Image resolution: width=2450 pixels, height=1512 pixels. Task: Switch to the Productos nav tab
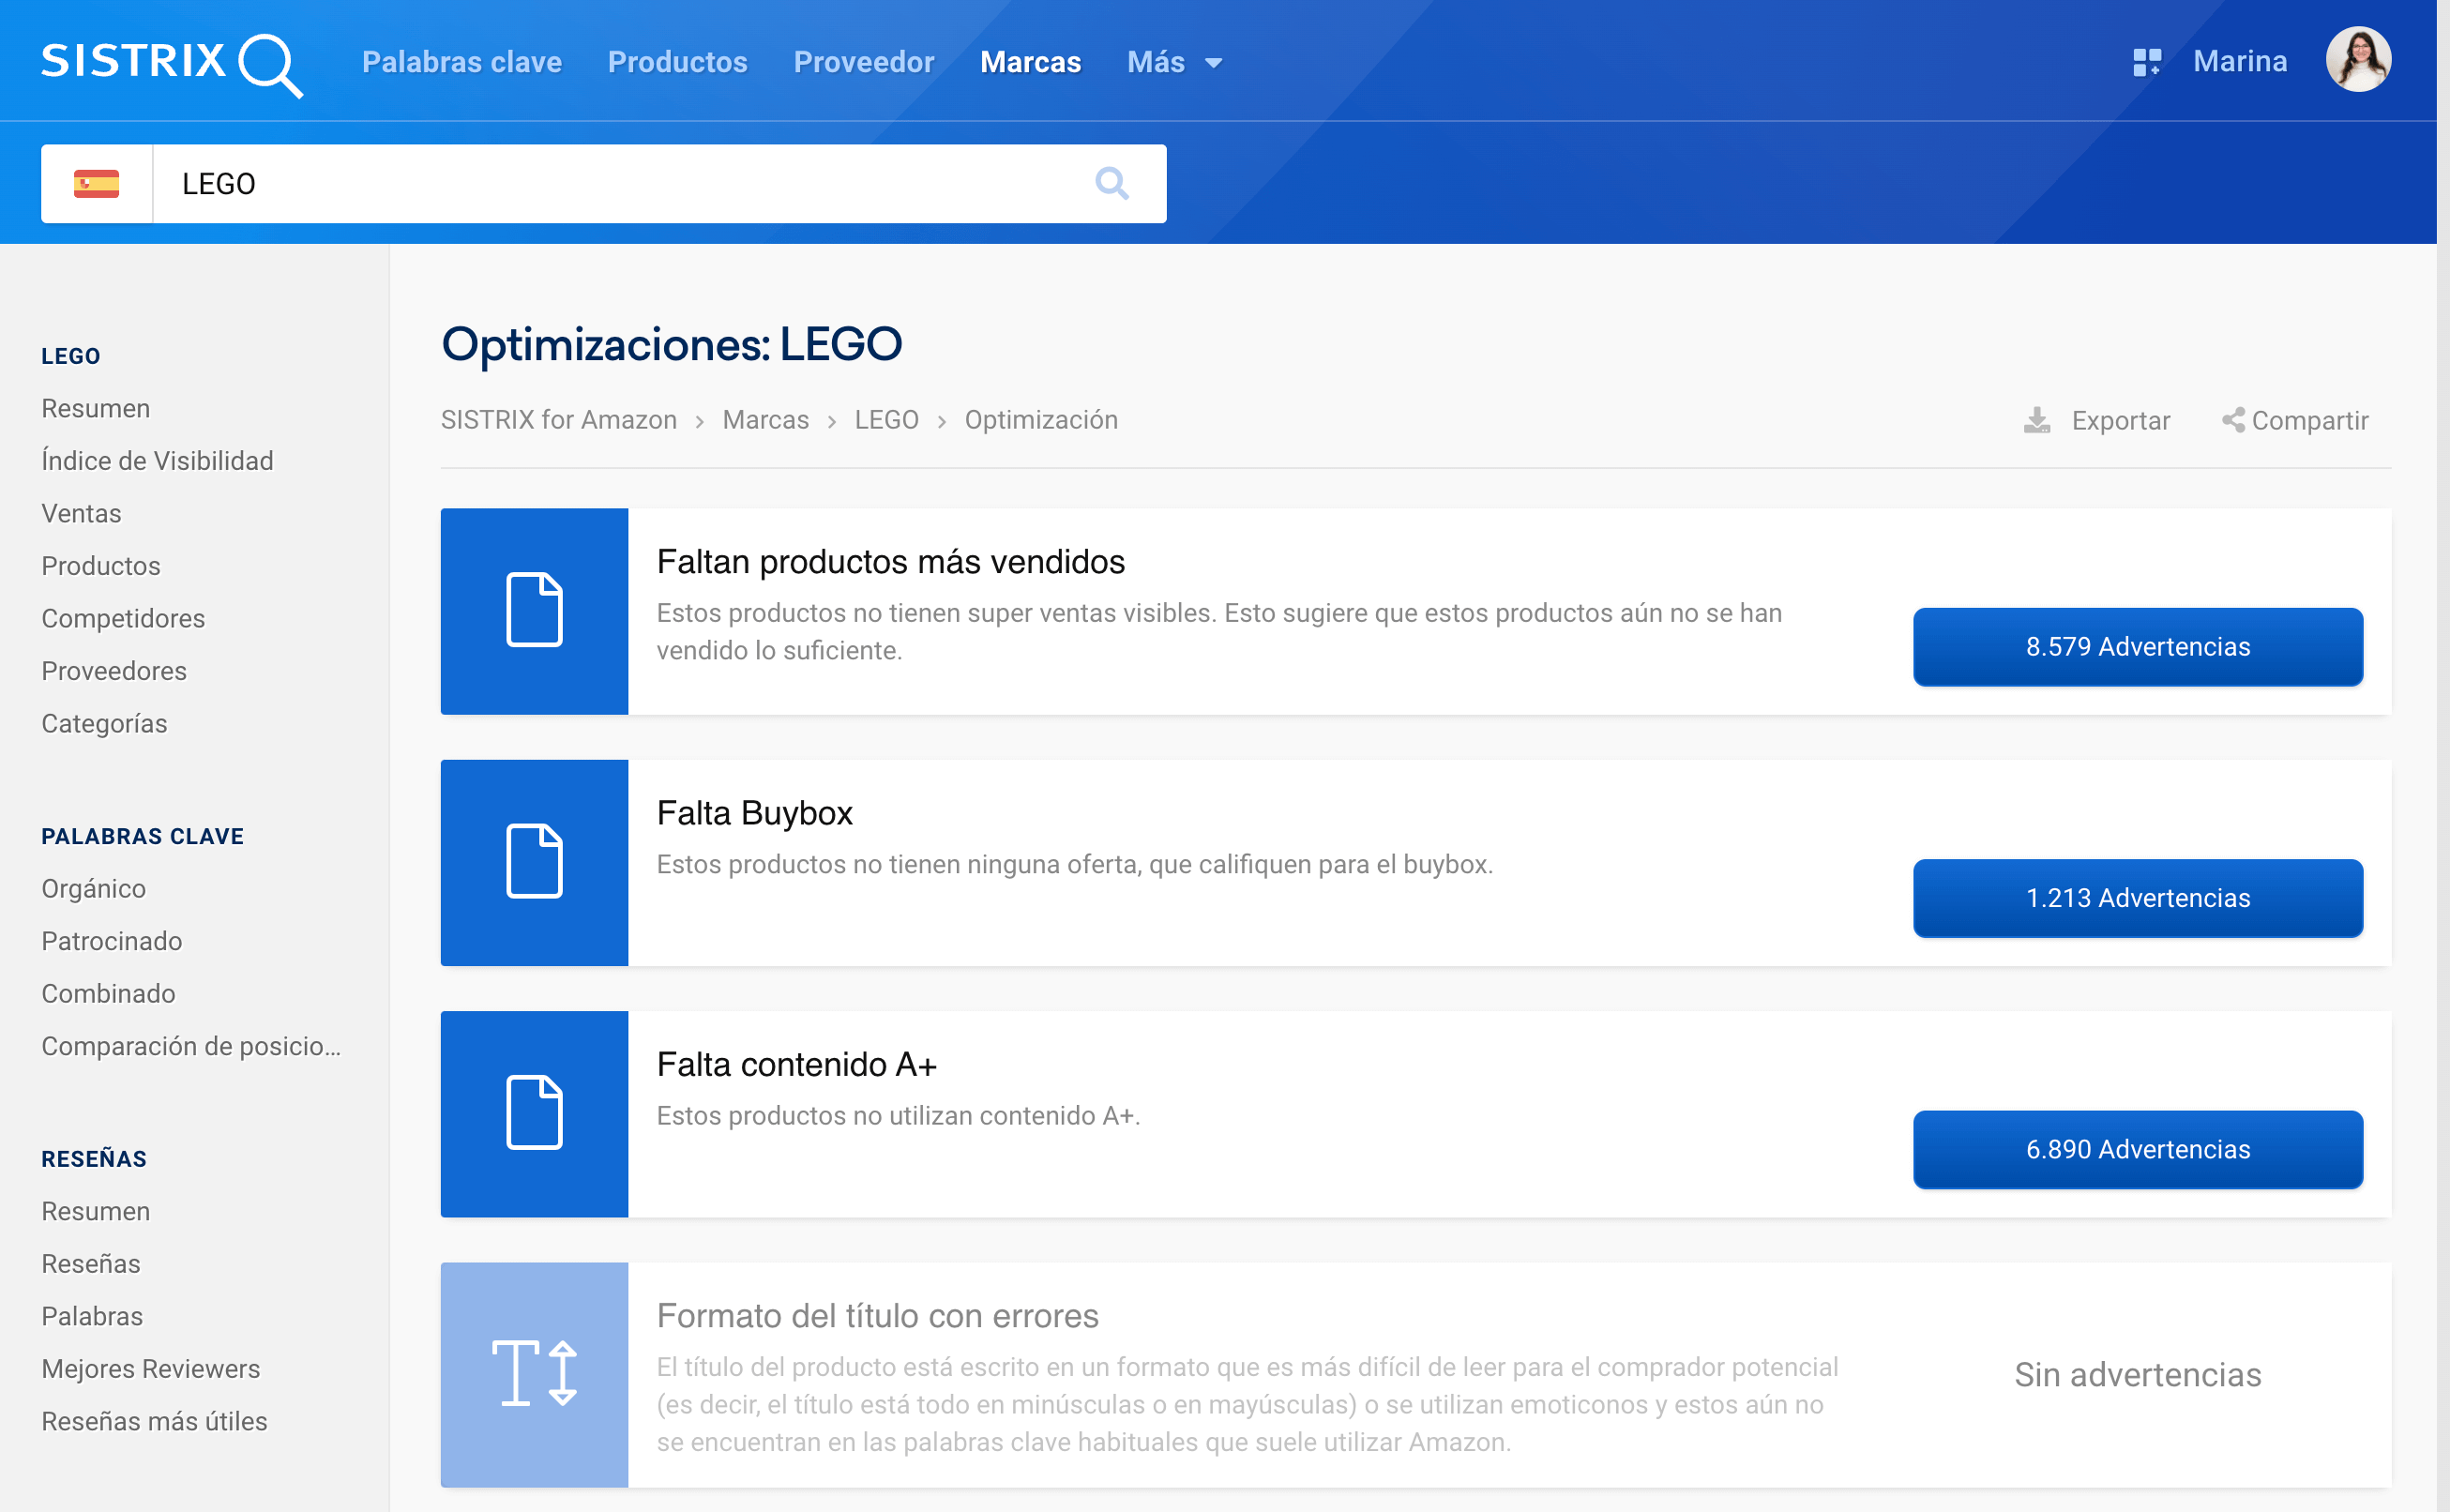click(677, 62)
